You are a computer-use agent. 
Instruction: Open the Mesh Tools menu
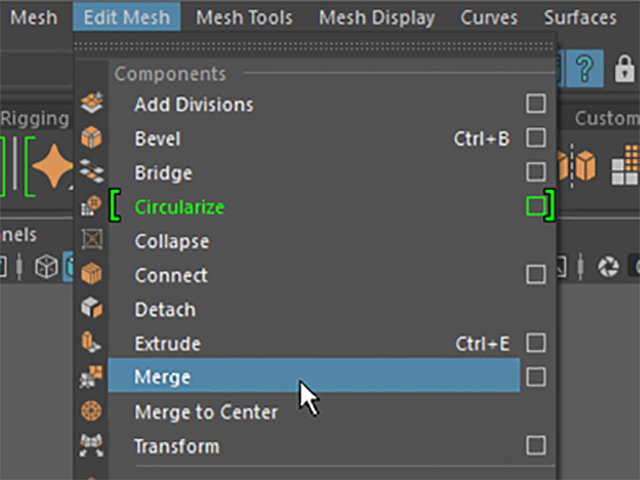pyautogui.click(x=244, y=18)
